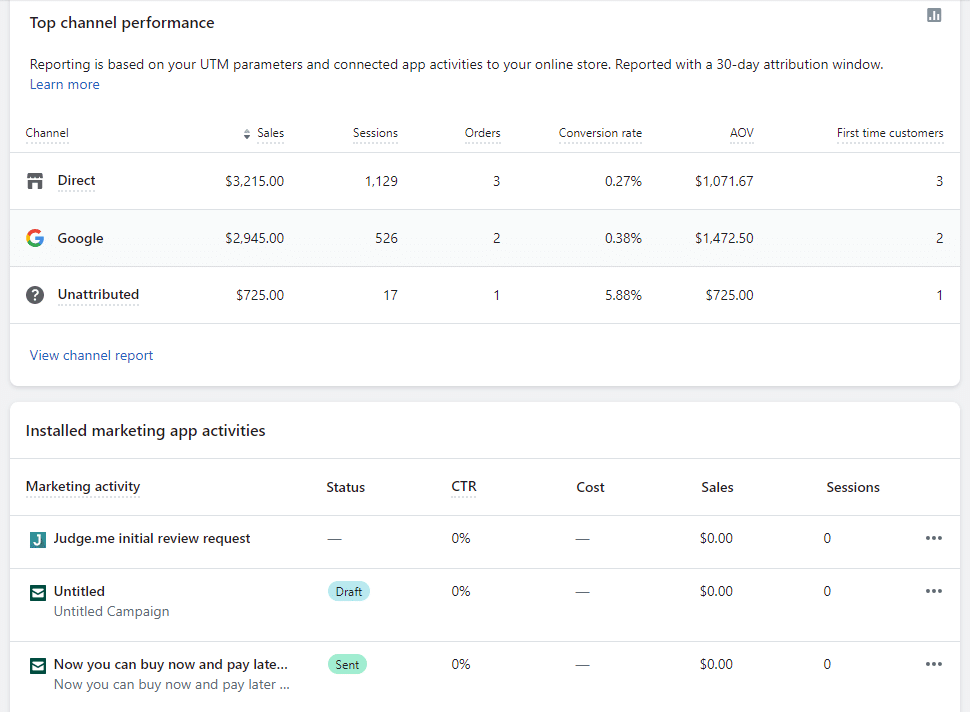Click the CTR column header

463,487
